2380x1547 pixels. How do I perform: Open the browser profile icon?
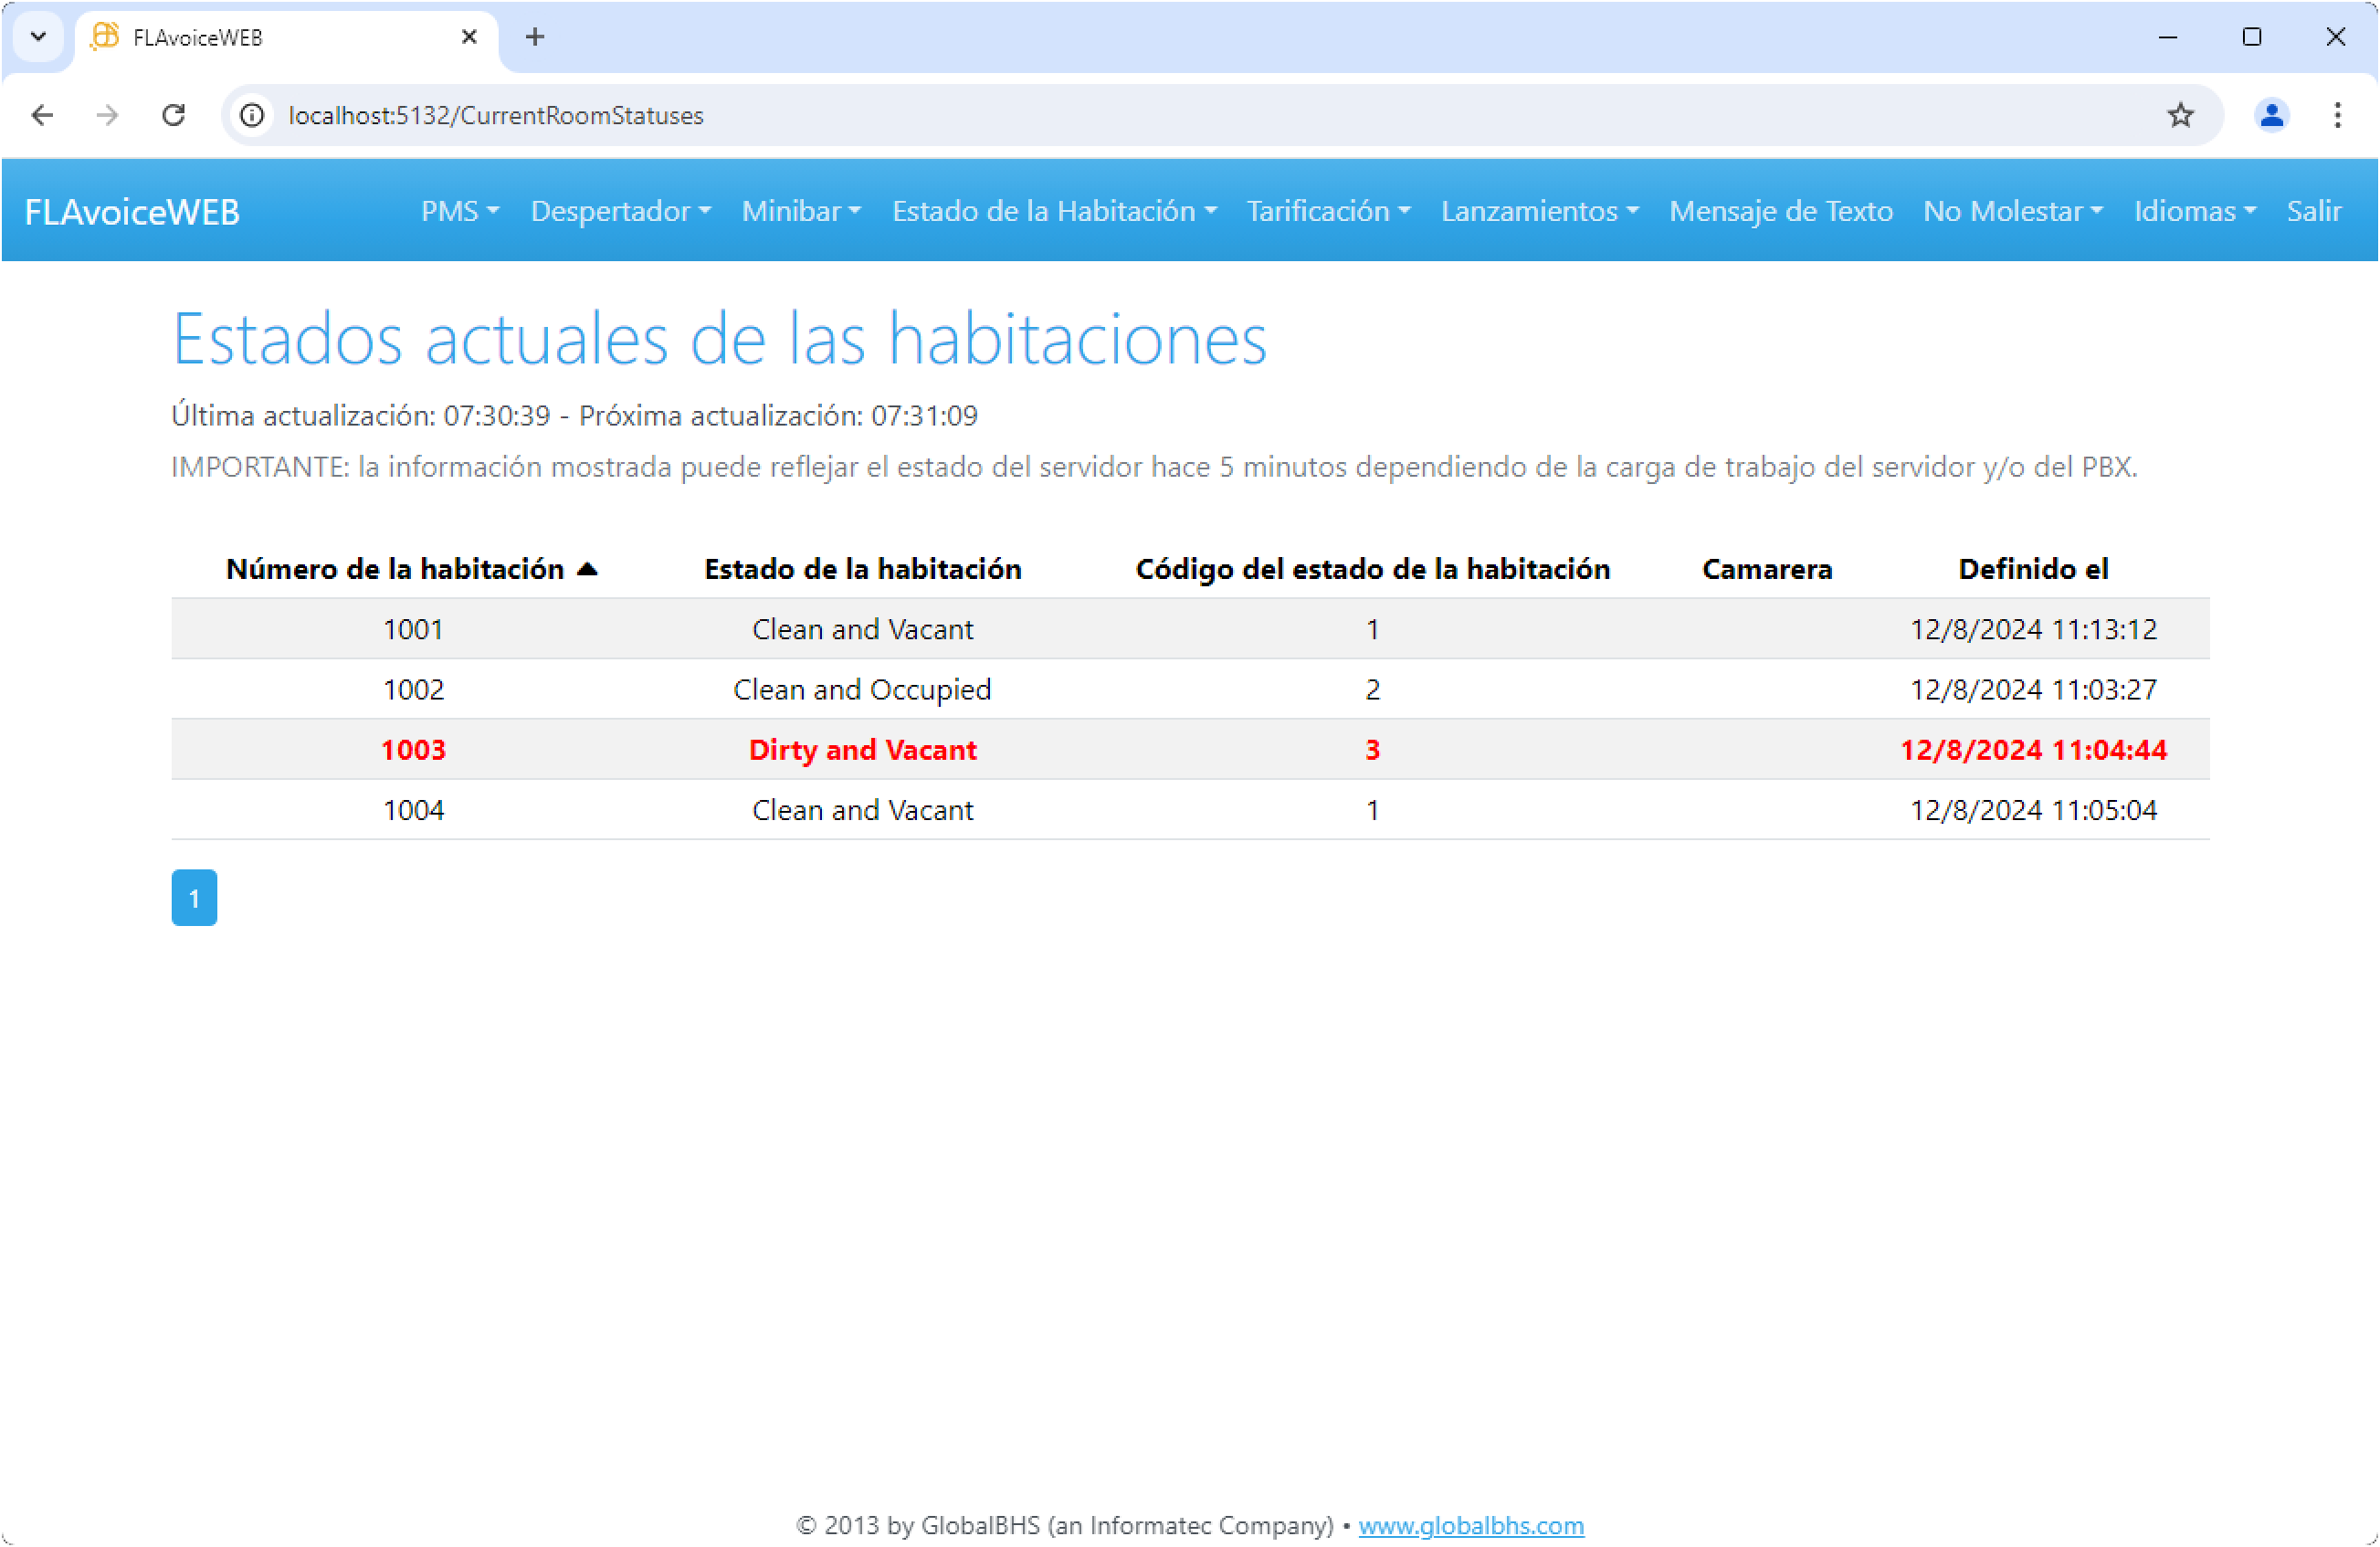[x=2271, y=115]
